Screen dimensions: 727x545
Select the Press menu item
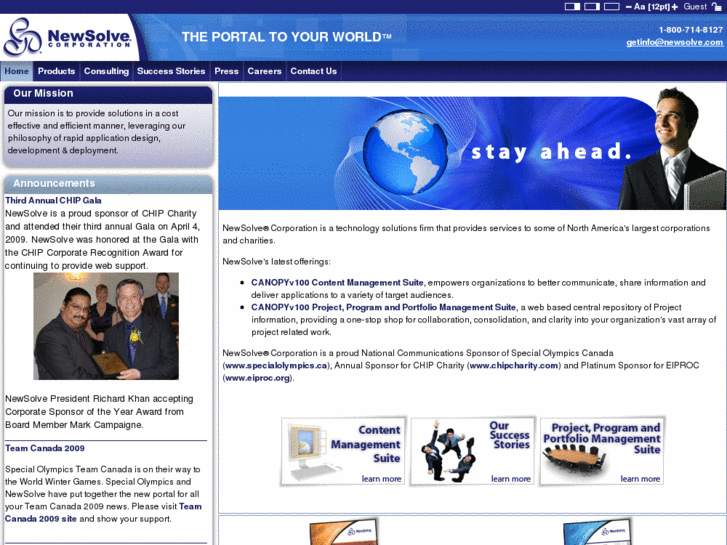coord(226,71)
